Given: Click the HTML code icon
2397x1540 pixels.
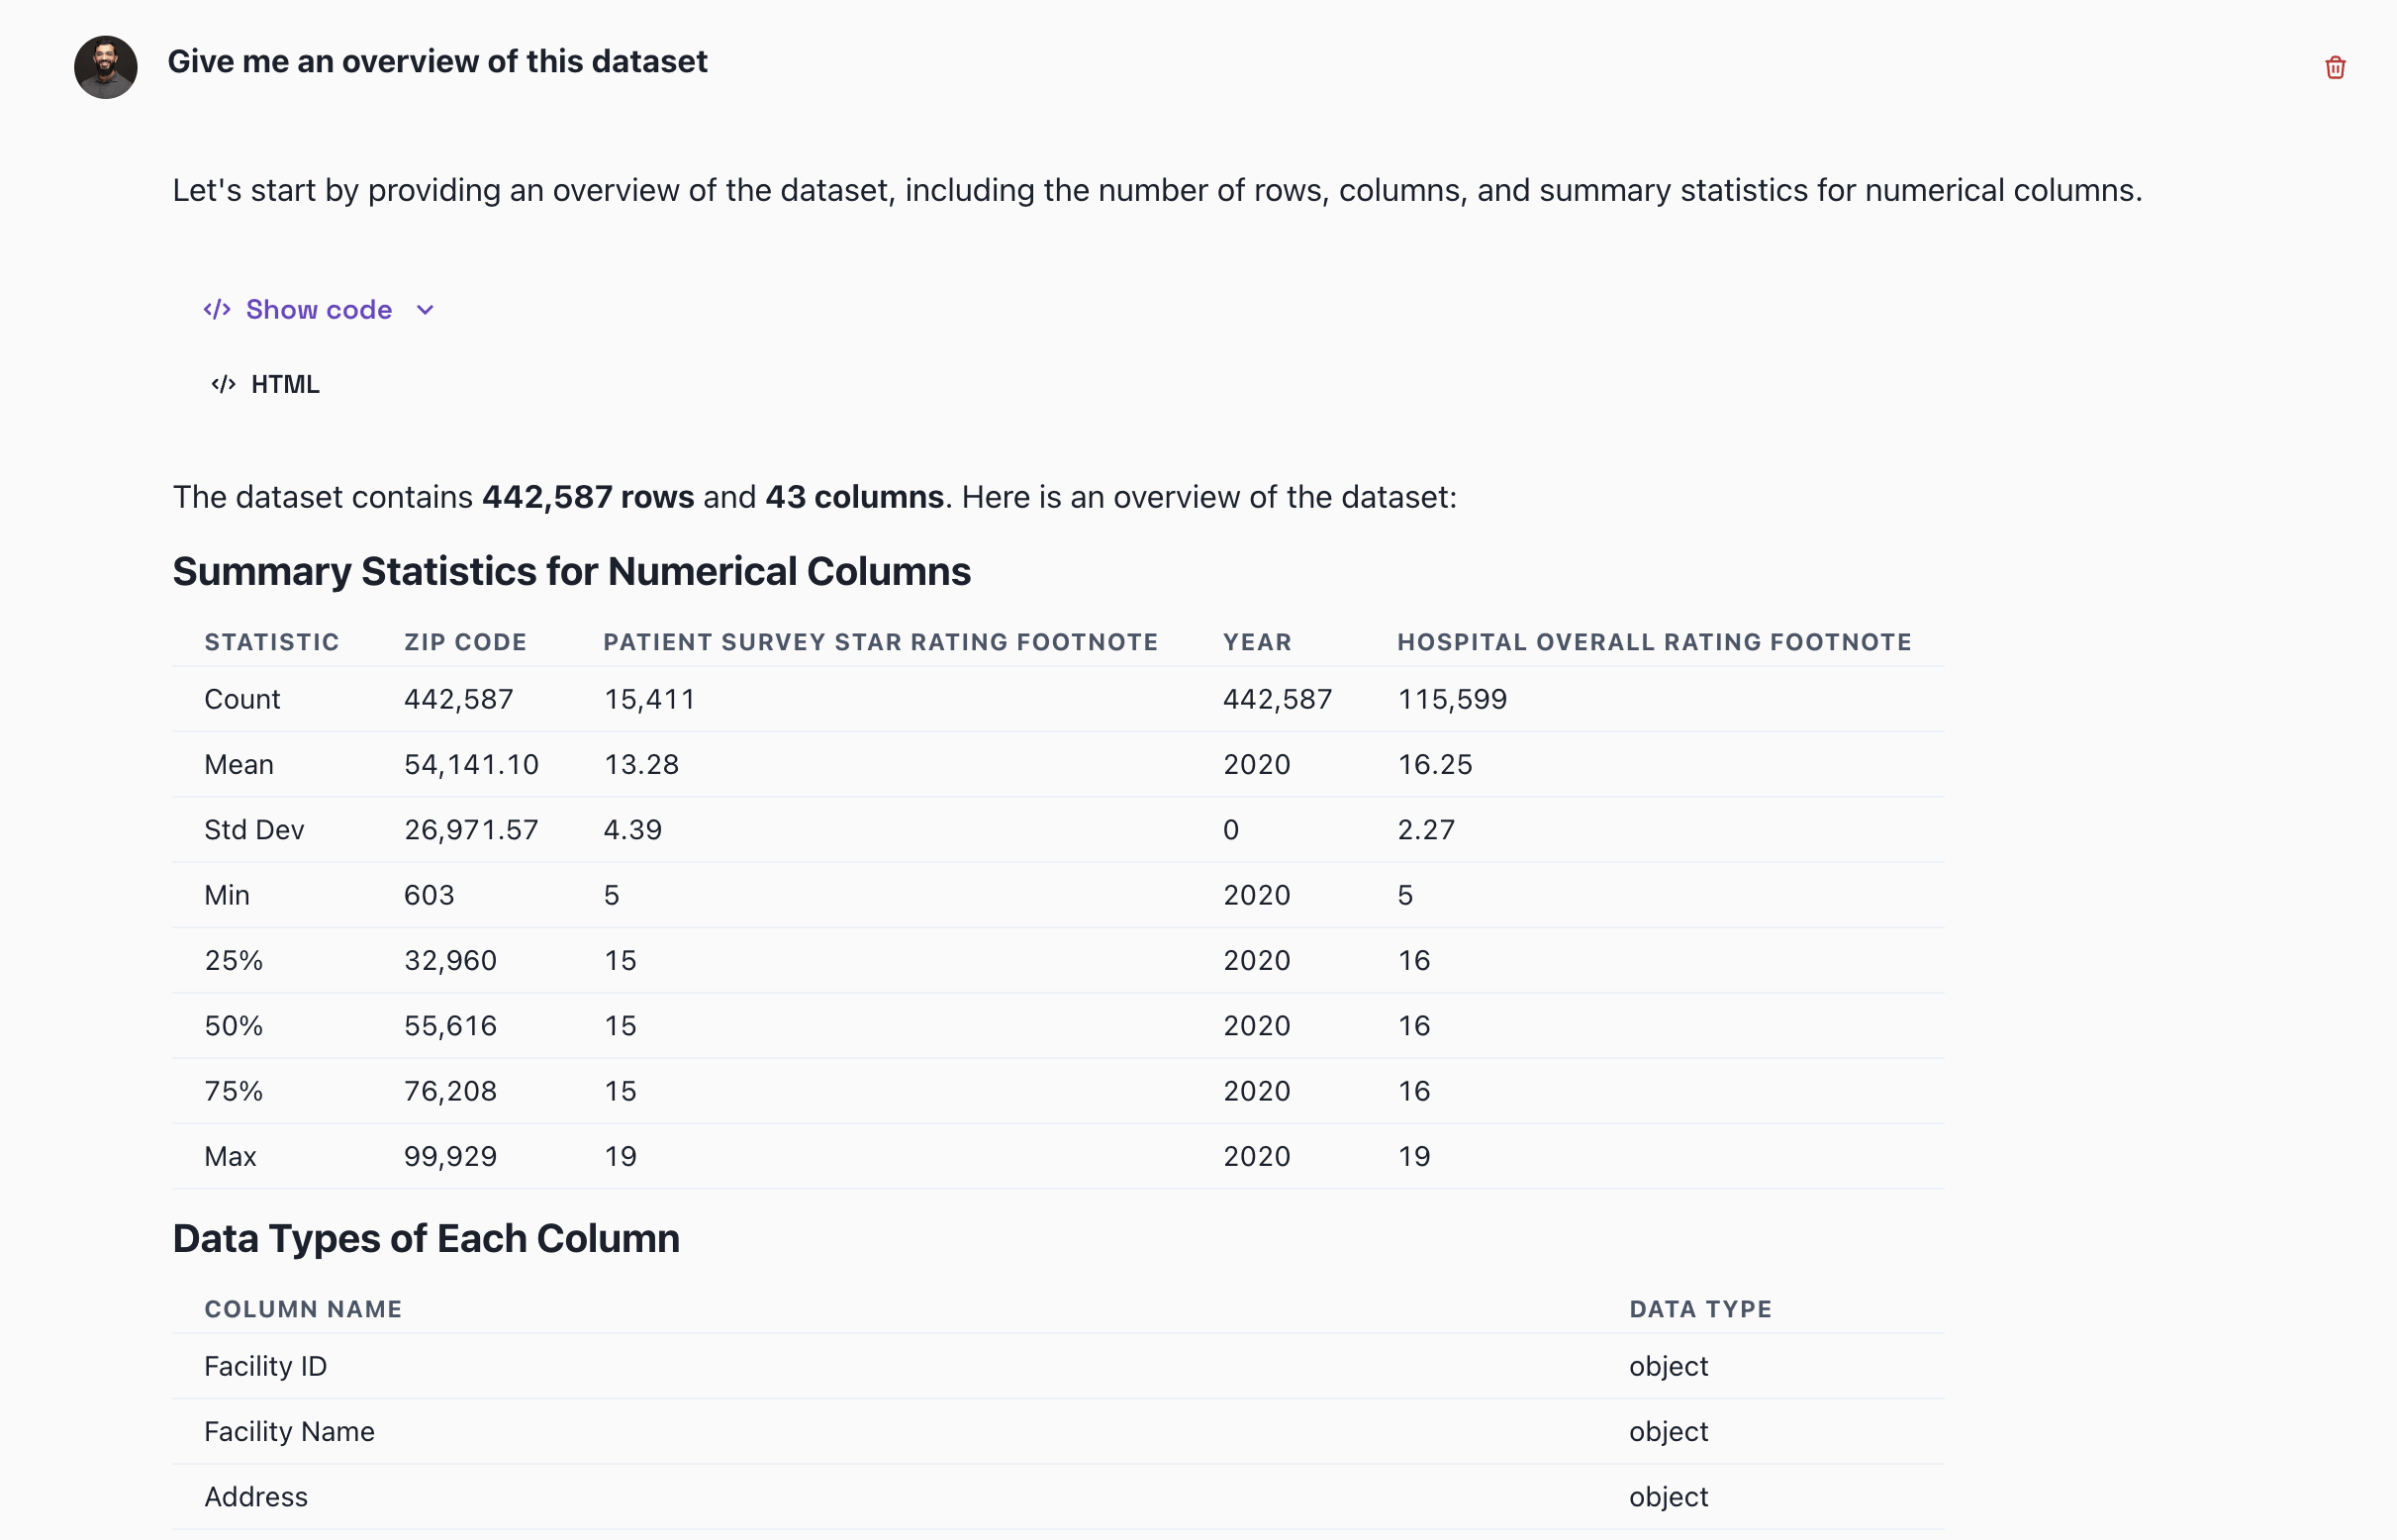Looking at the screenshot, I should (x=223, y=384).
